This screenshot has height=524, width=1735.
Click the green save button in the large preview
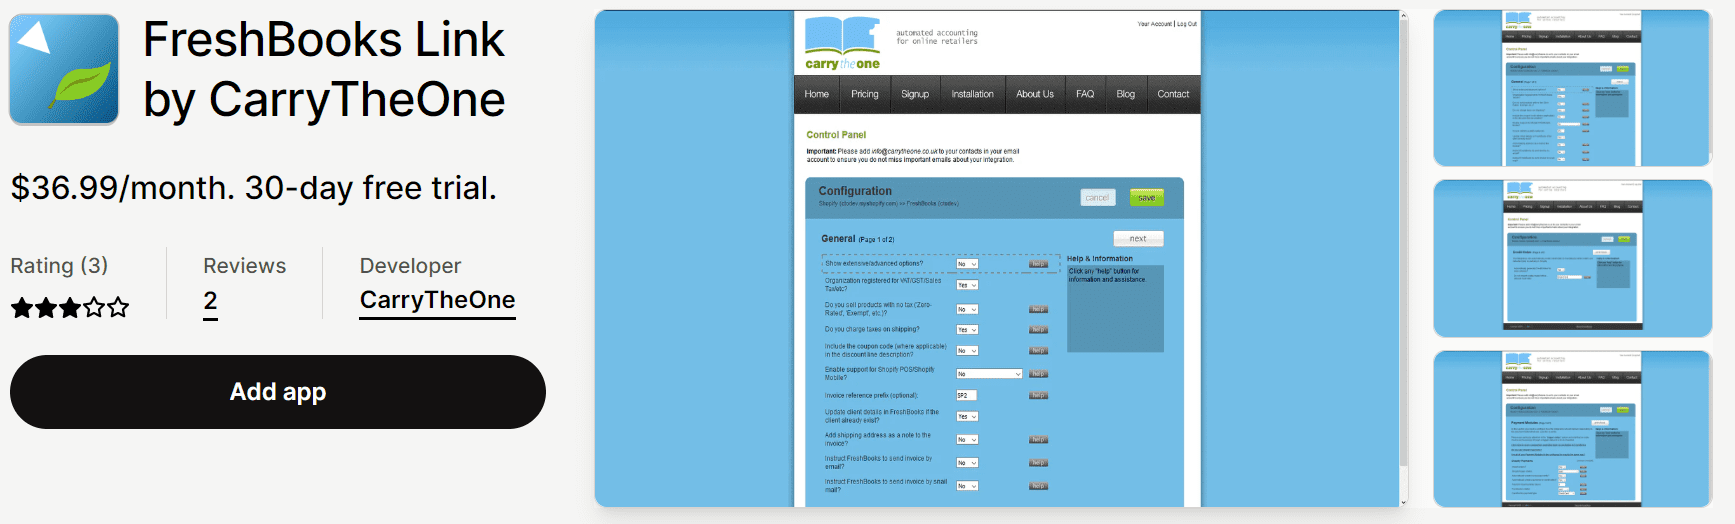[1147, 198]
